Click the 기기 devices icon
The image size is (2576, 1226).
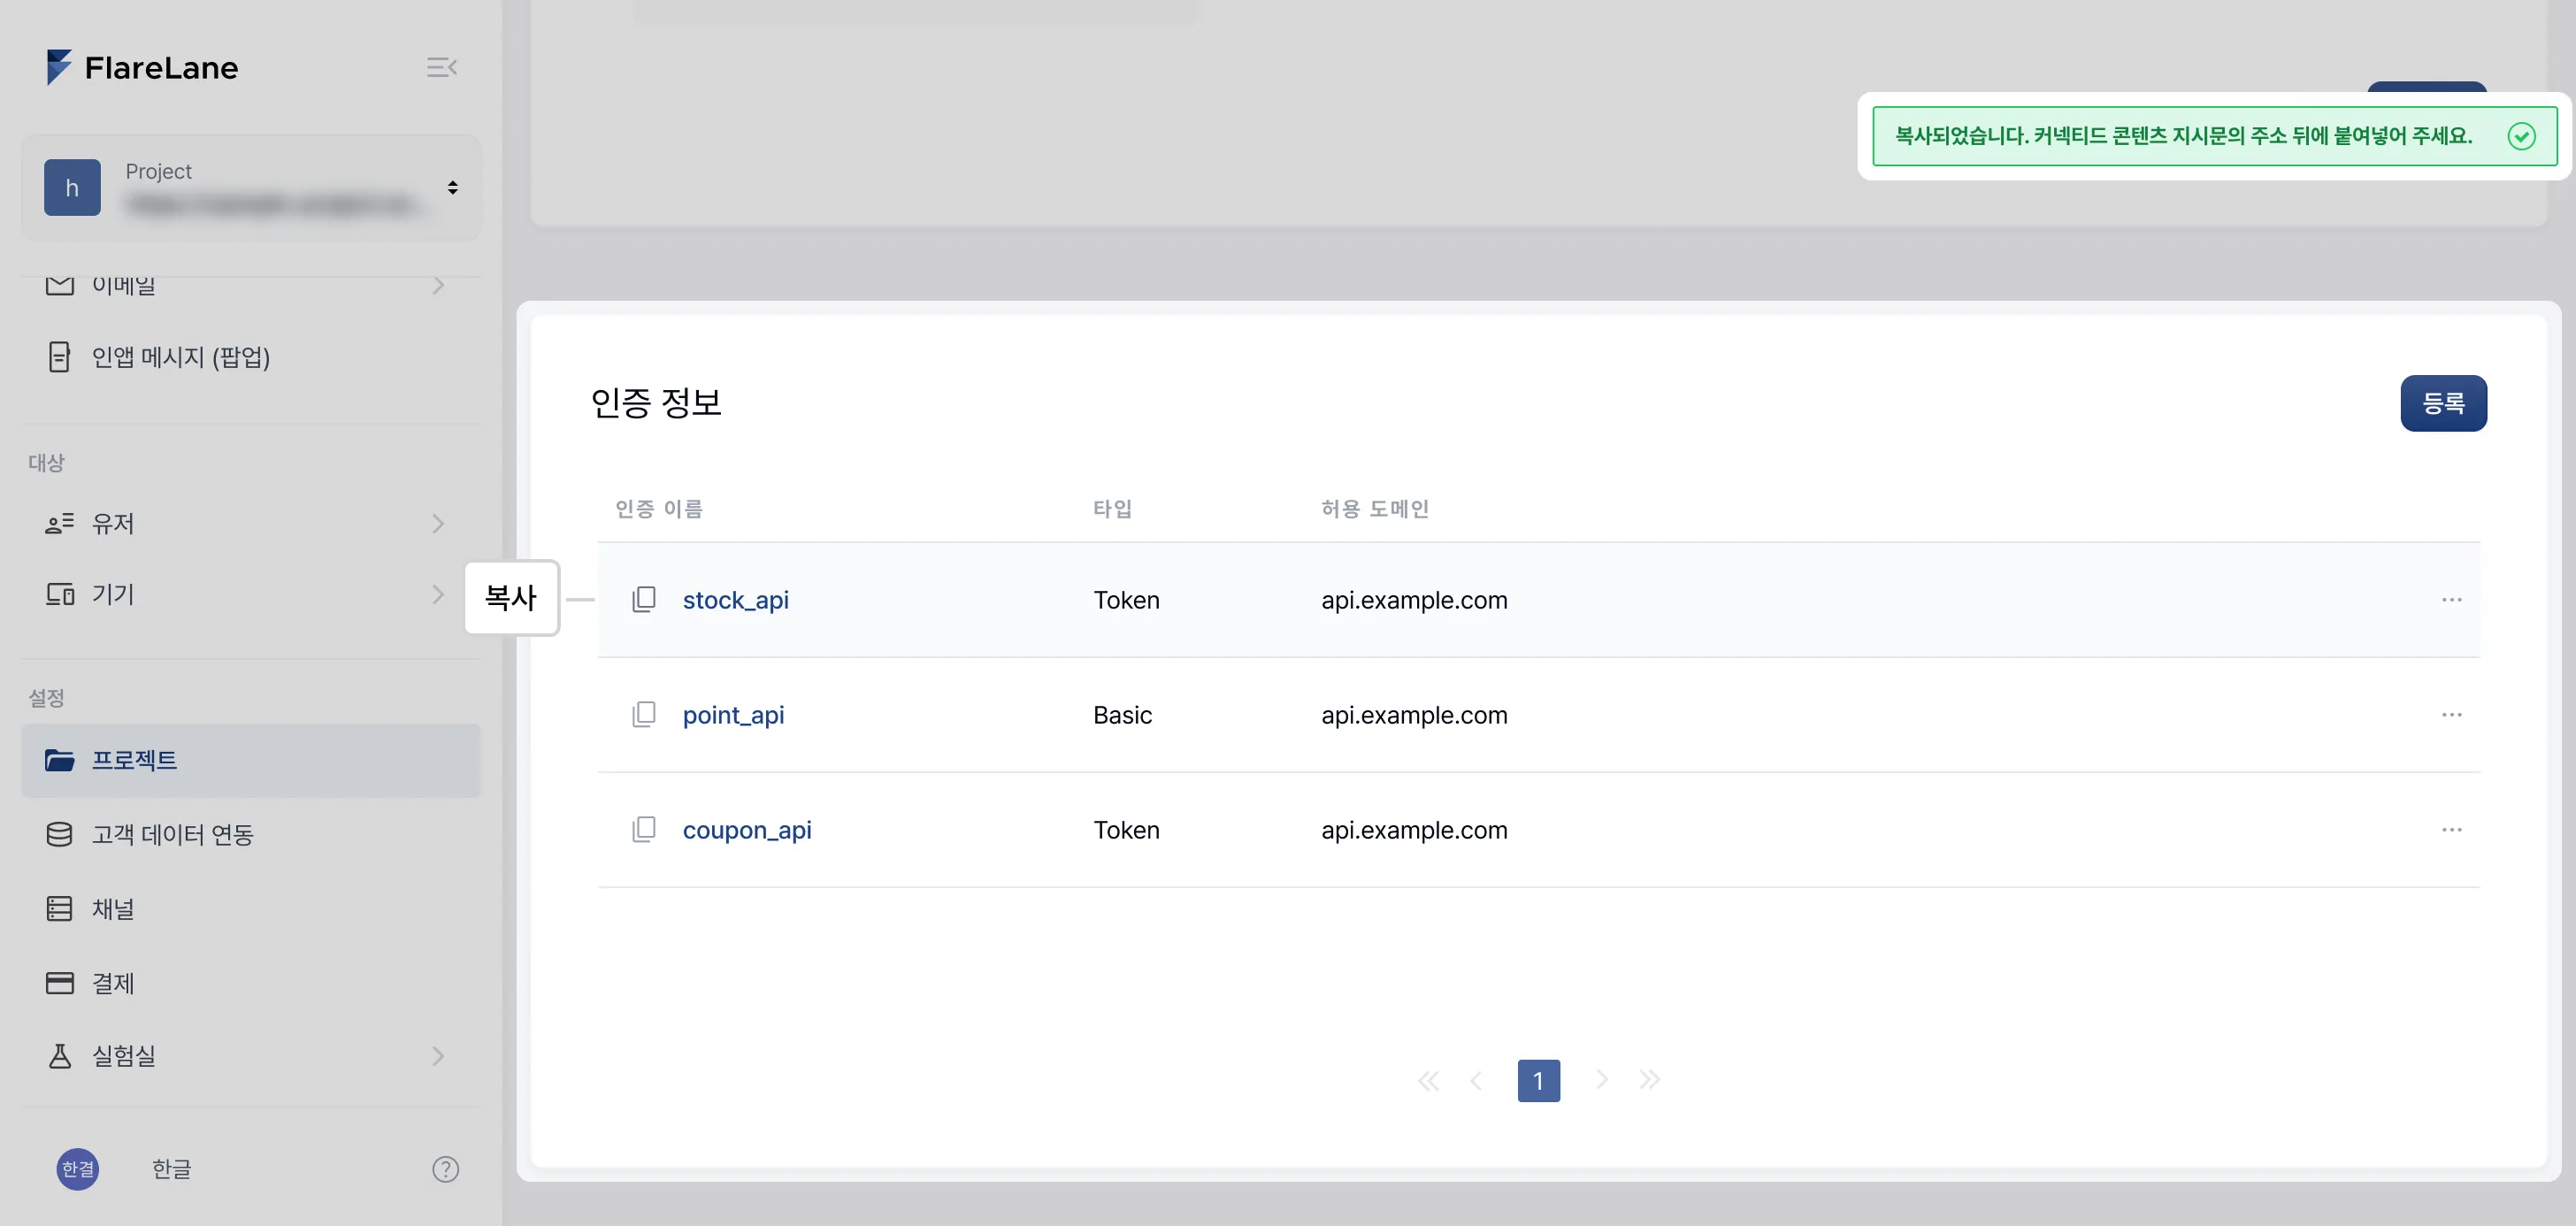60,594
